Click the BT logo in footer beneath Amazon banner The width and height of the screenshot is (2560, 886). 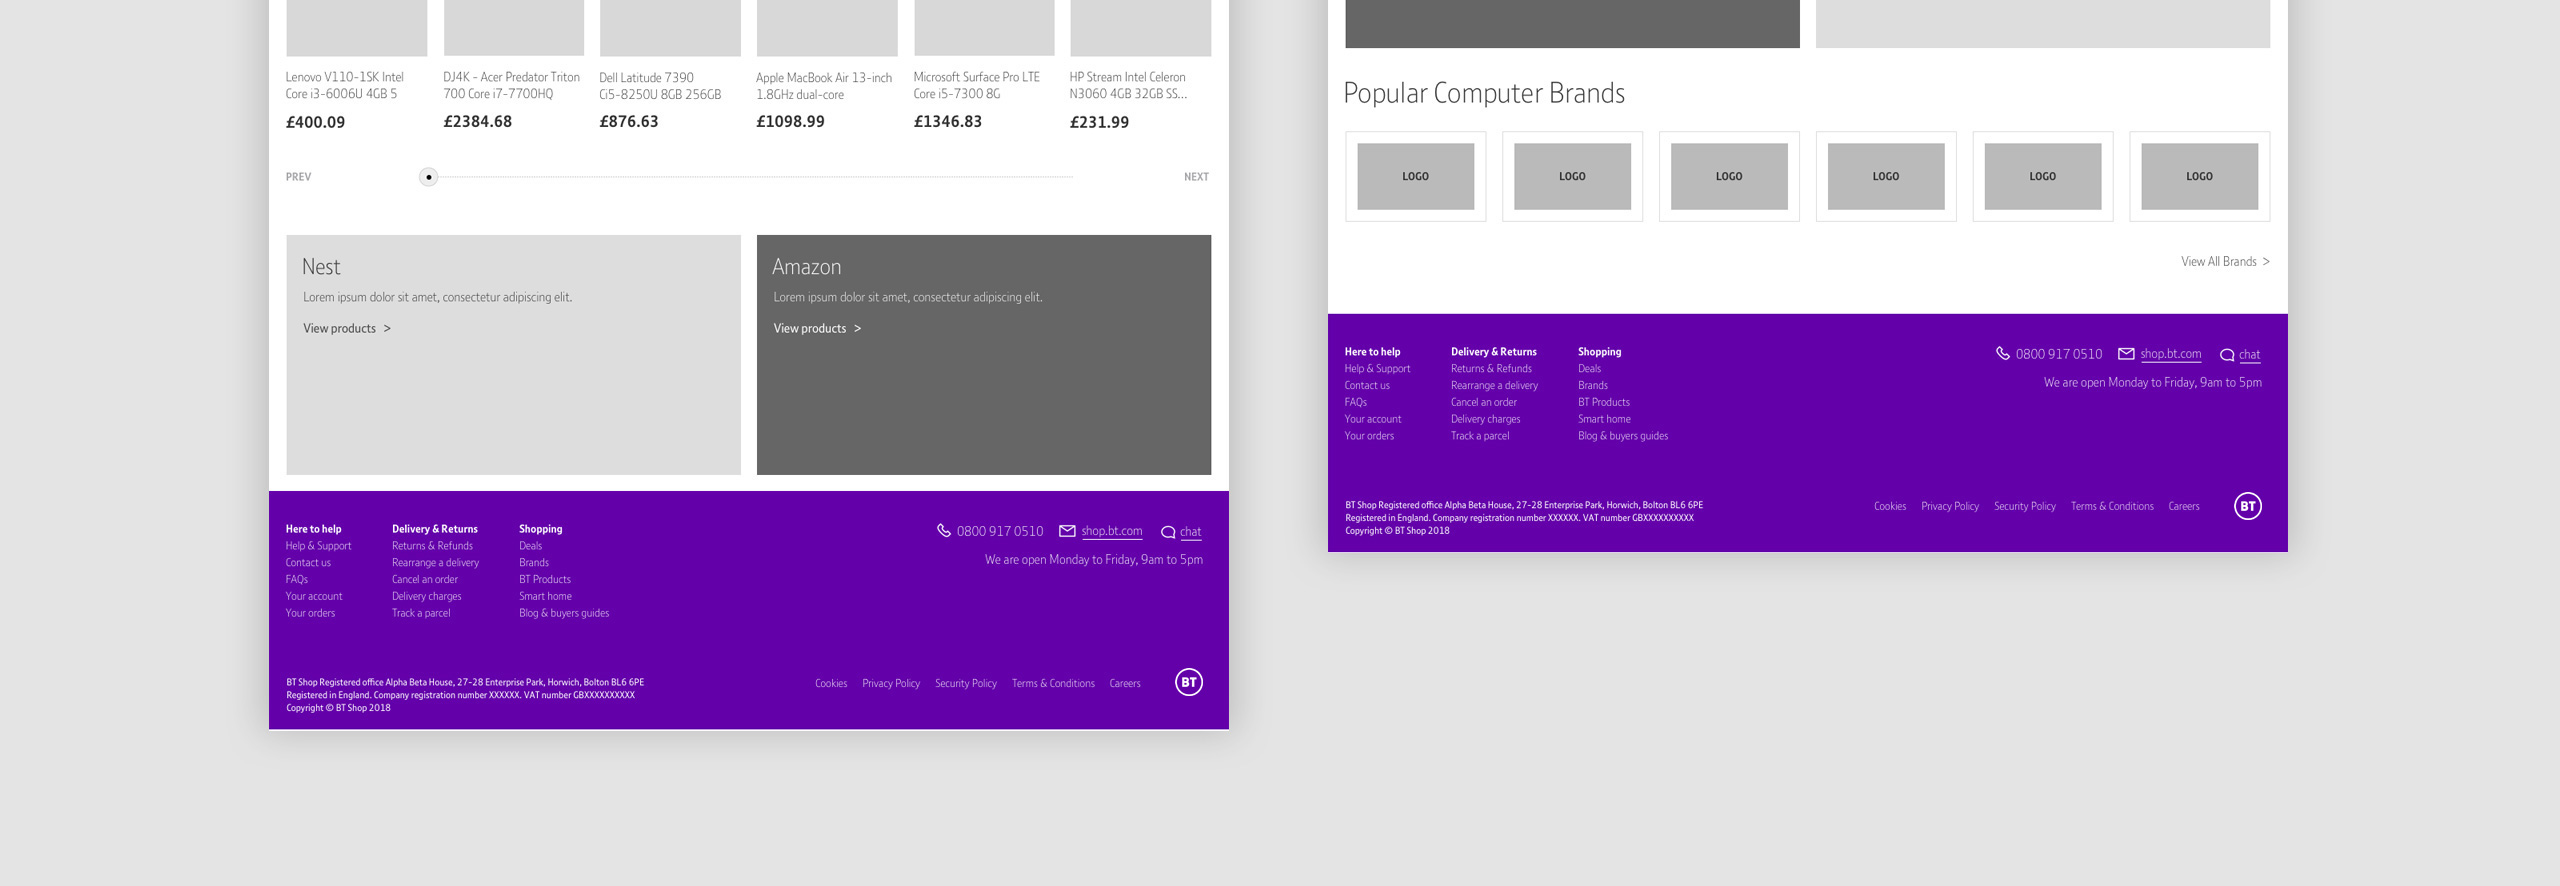1188,682
